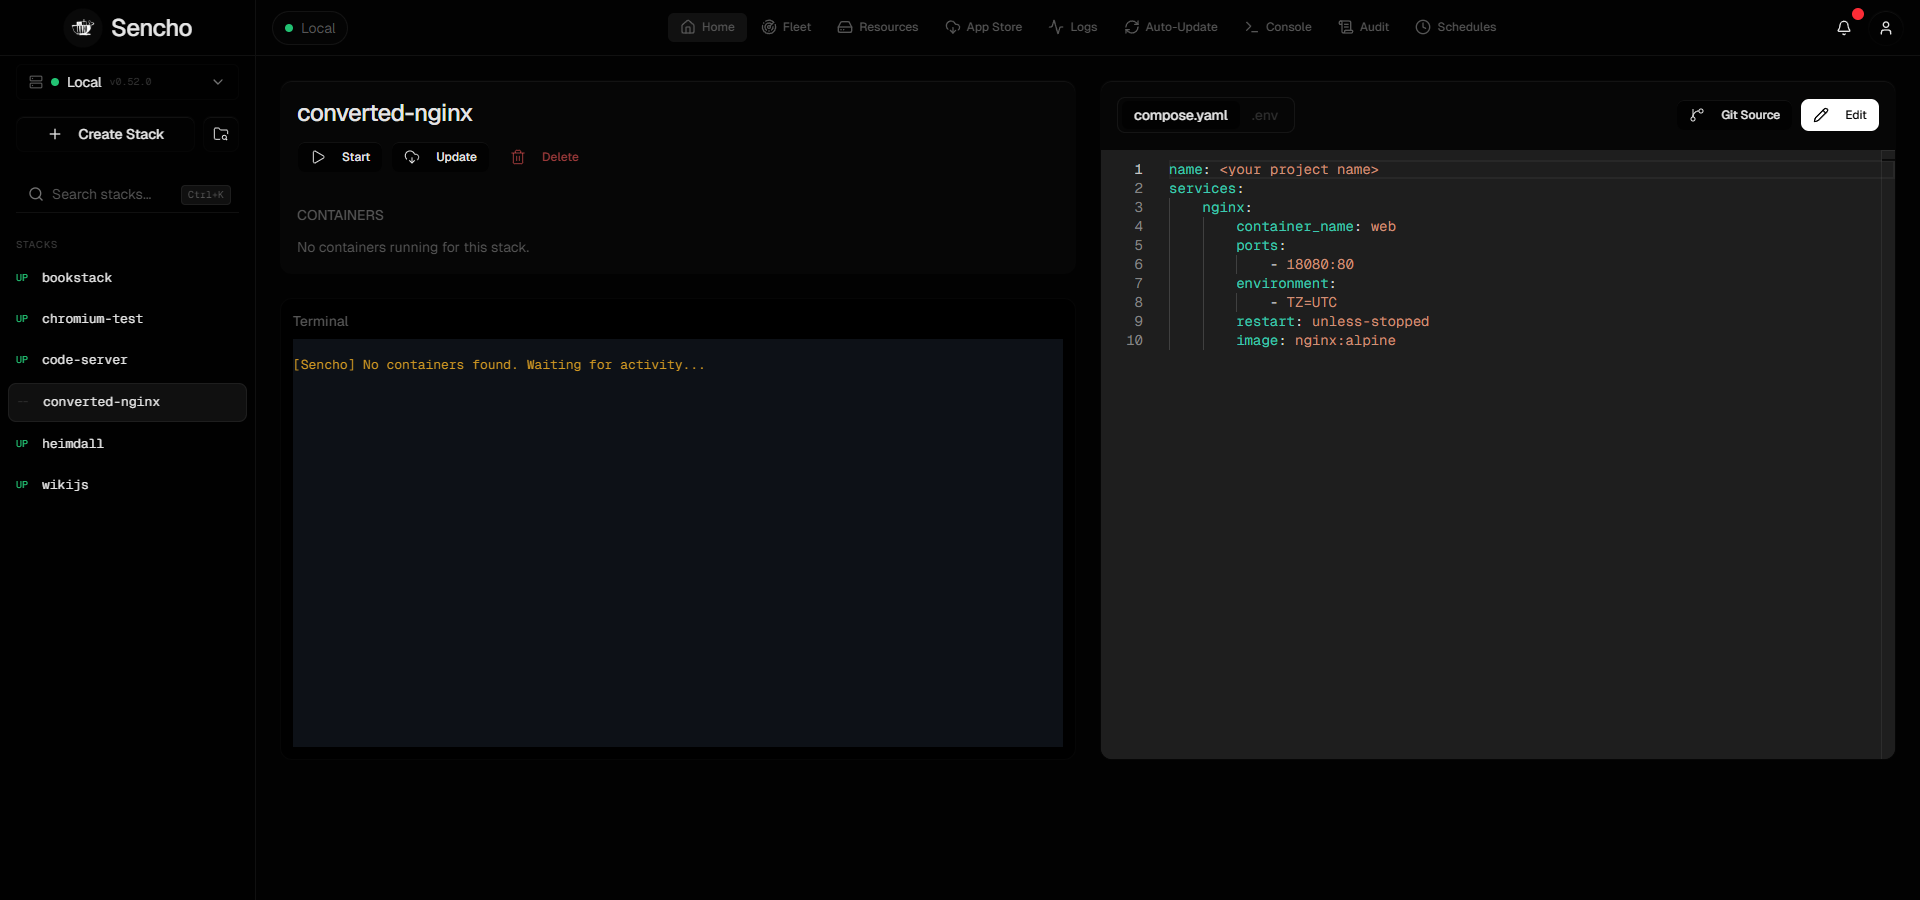Click the search magnifier icon
Viewport: 1920px width, 900px height.
36,194
